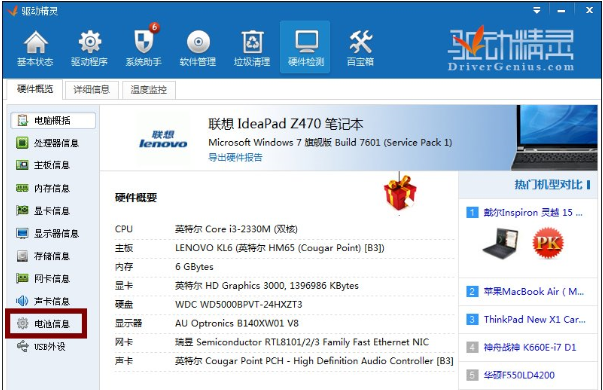Click the 显卡 value HD Graphics 3000
The height and width of the screenshot is (390, 603).
point(267,286)
